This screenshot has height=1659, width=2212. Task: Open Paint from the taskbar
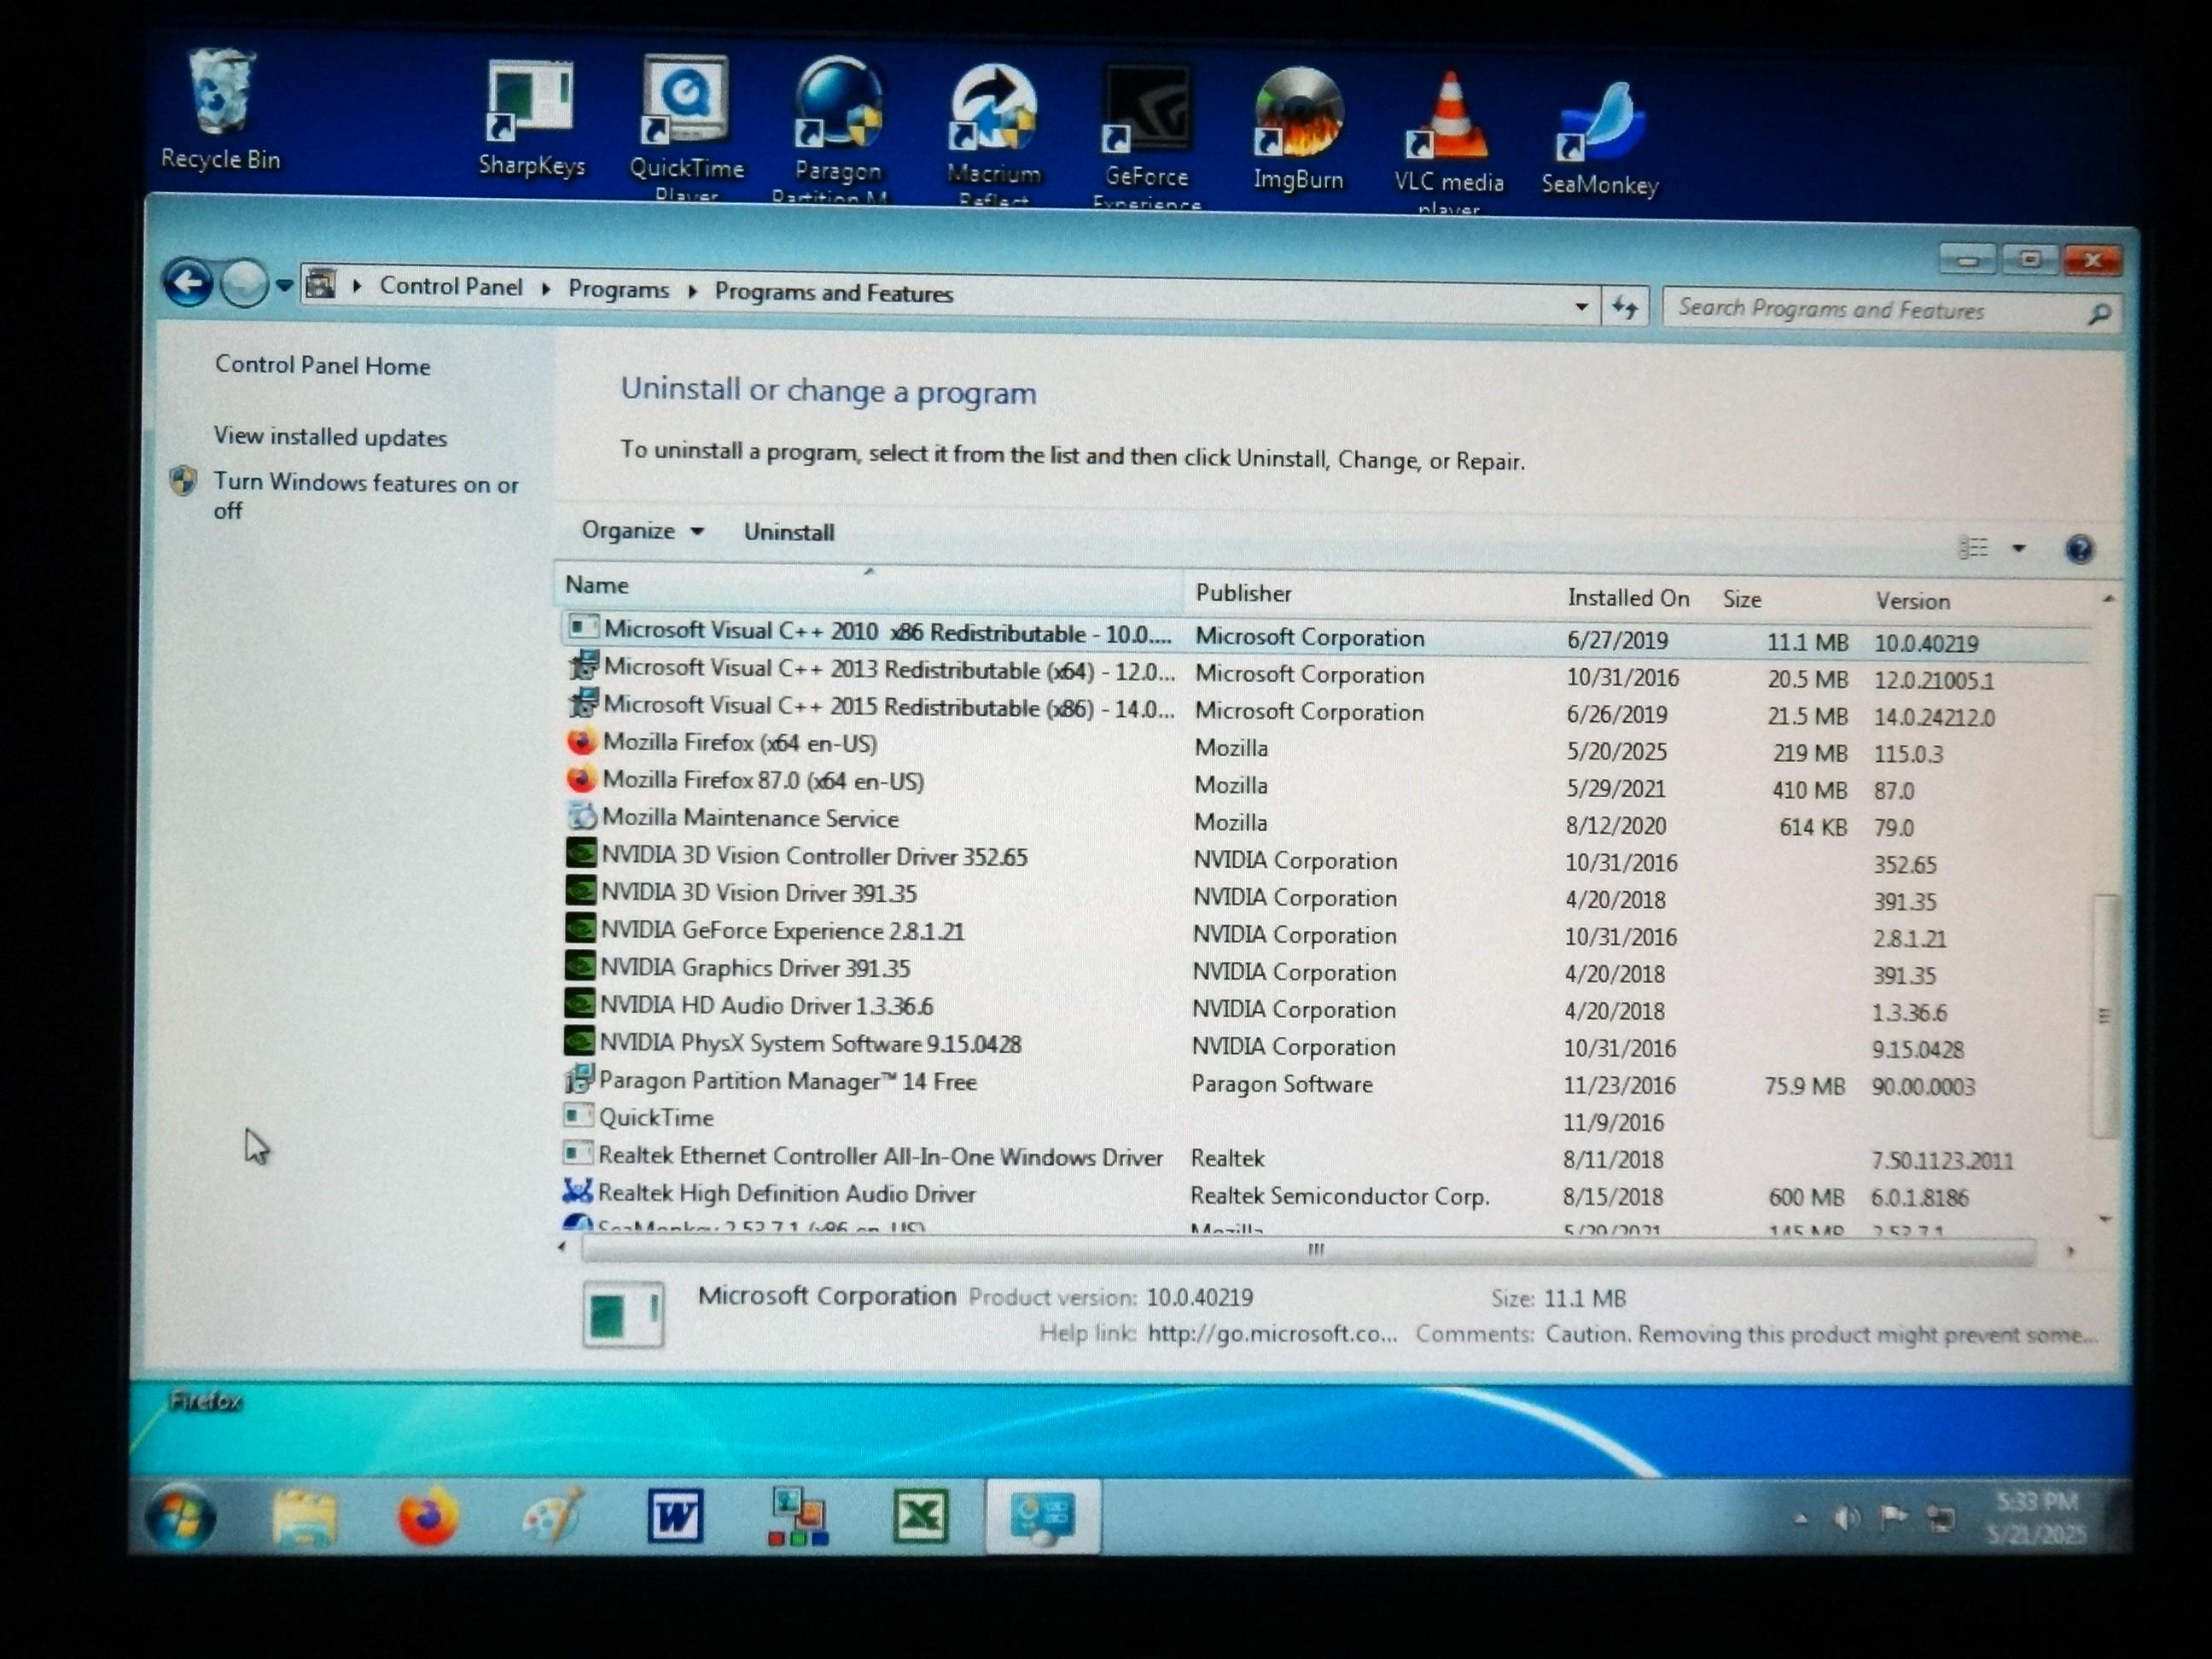[x=552, y=1516]
